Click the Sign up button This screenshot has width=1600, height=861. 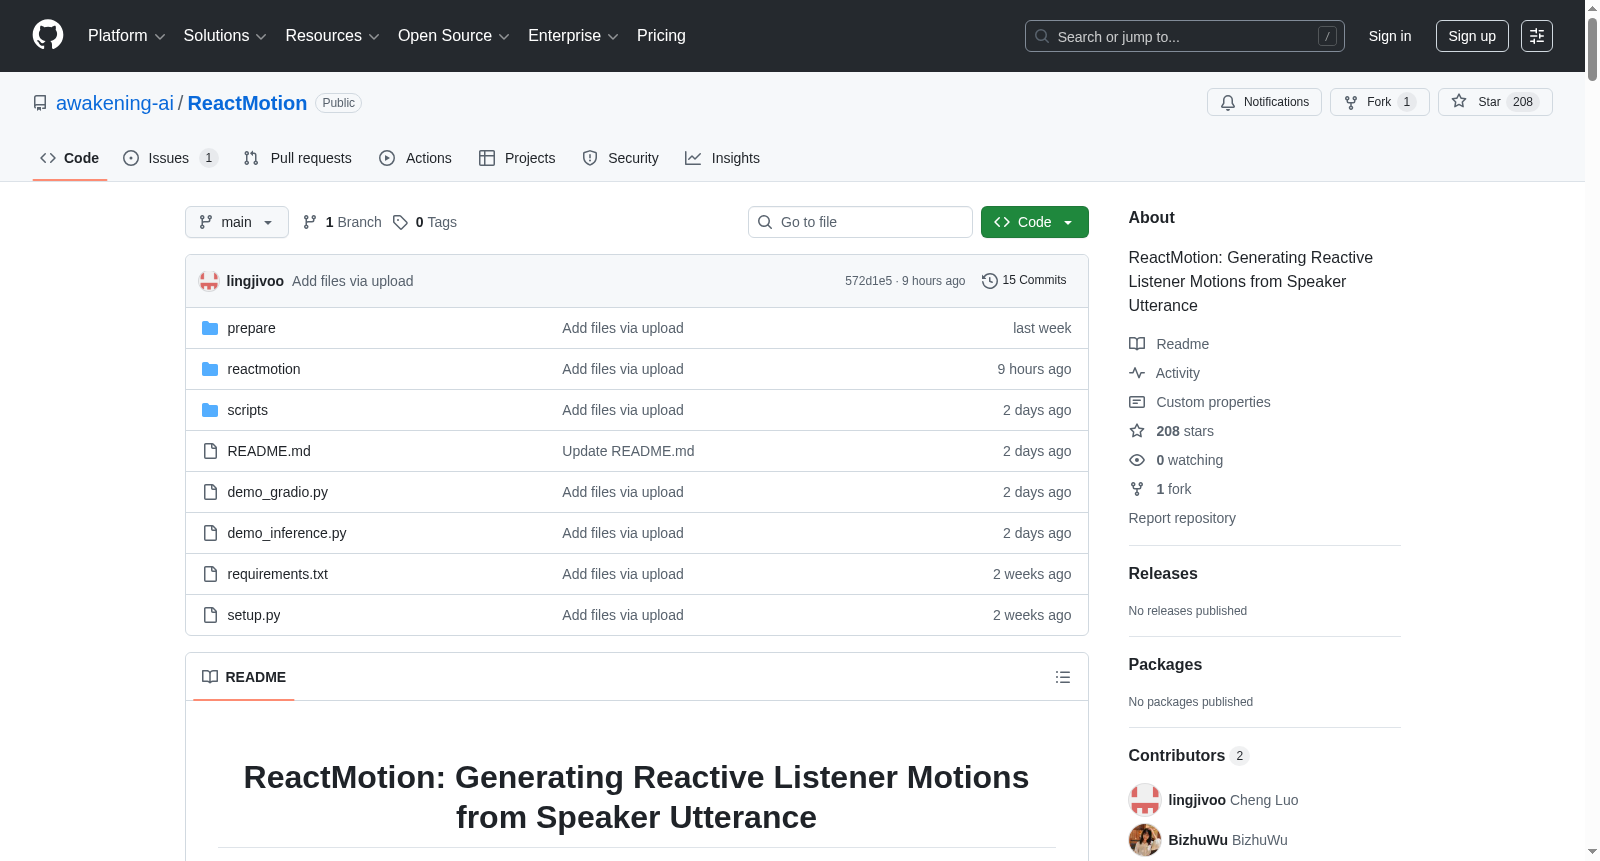point(1472,36)
